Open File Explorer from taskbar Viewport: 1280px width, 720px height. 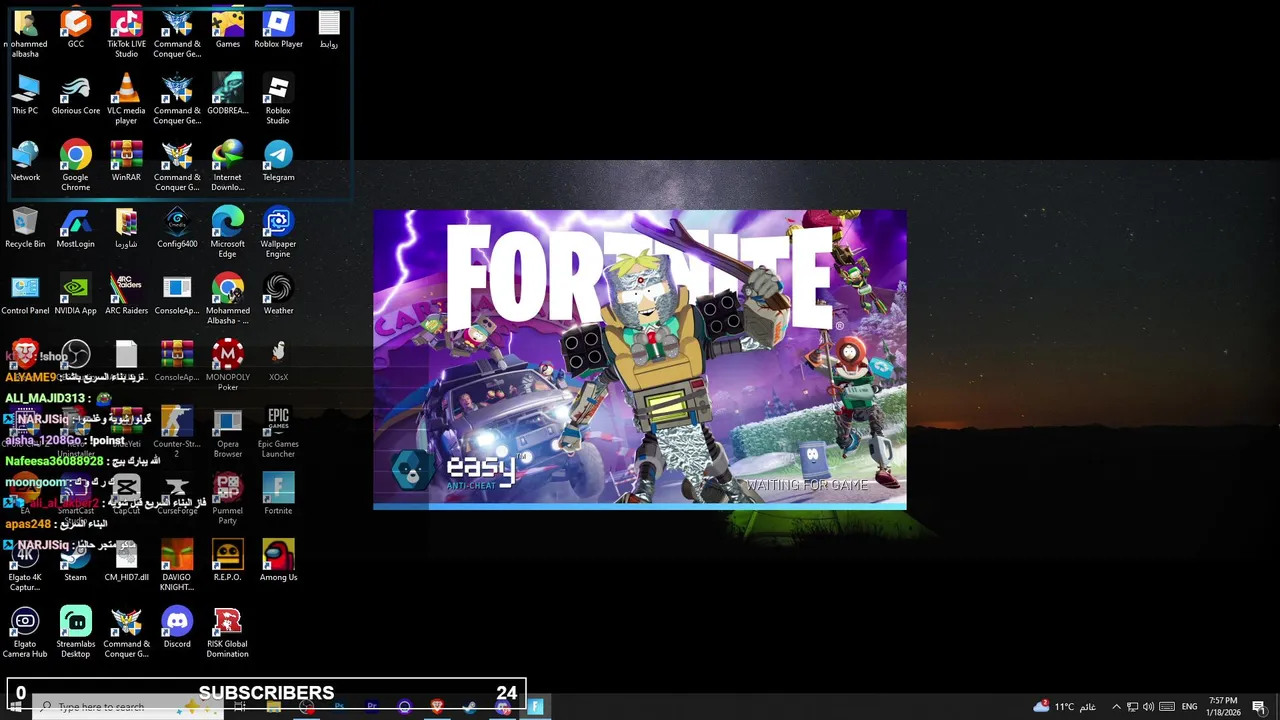(273, 707)
